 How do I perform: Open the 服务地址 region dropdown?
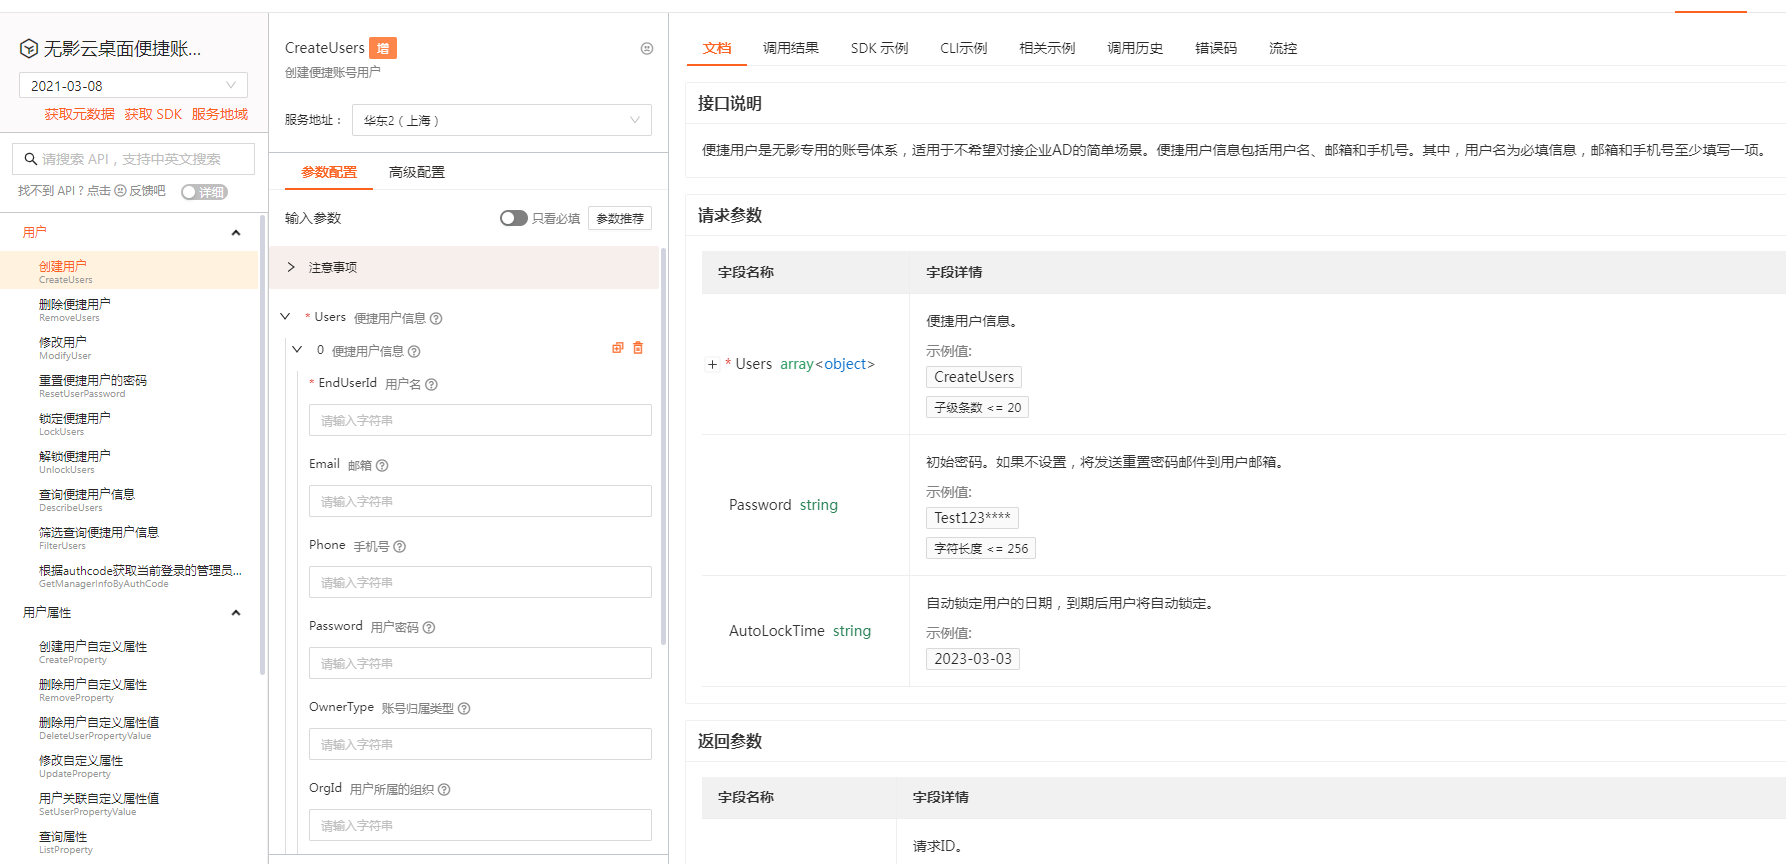click(x=501, y=120)
